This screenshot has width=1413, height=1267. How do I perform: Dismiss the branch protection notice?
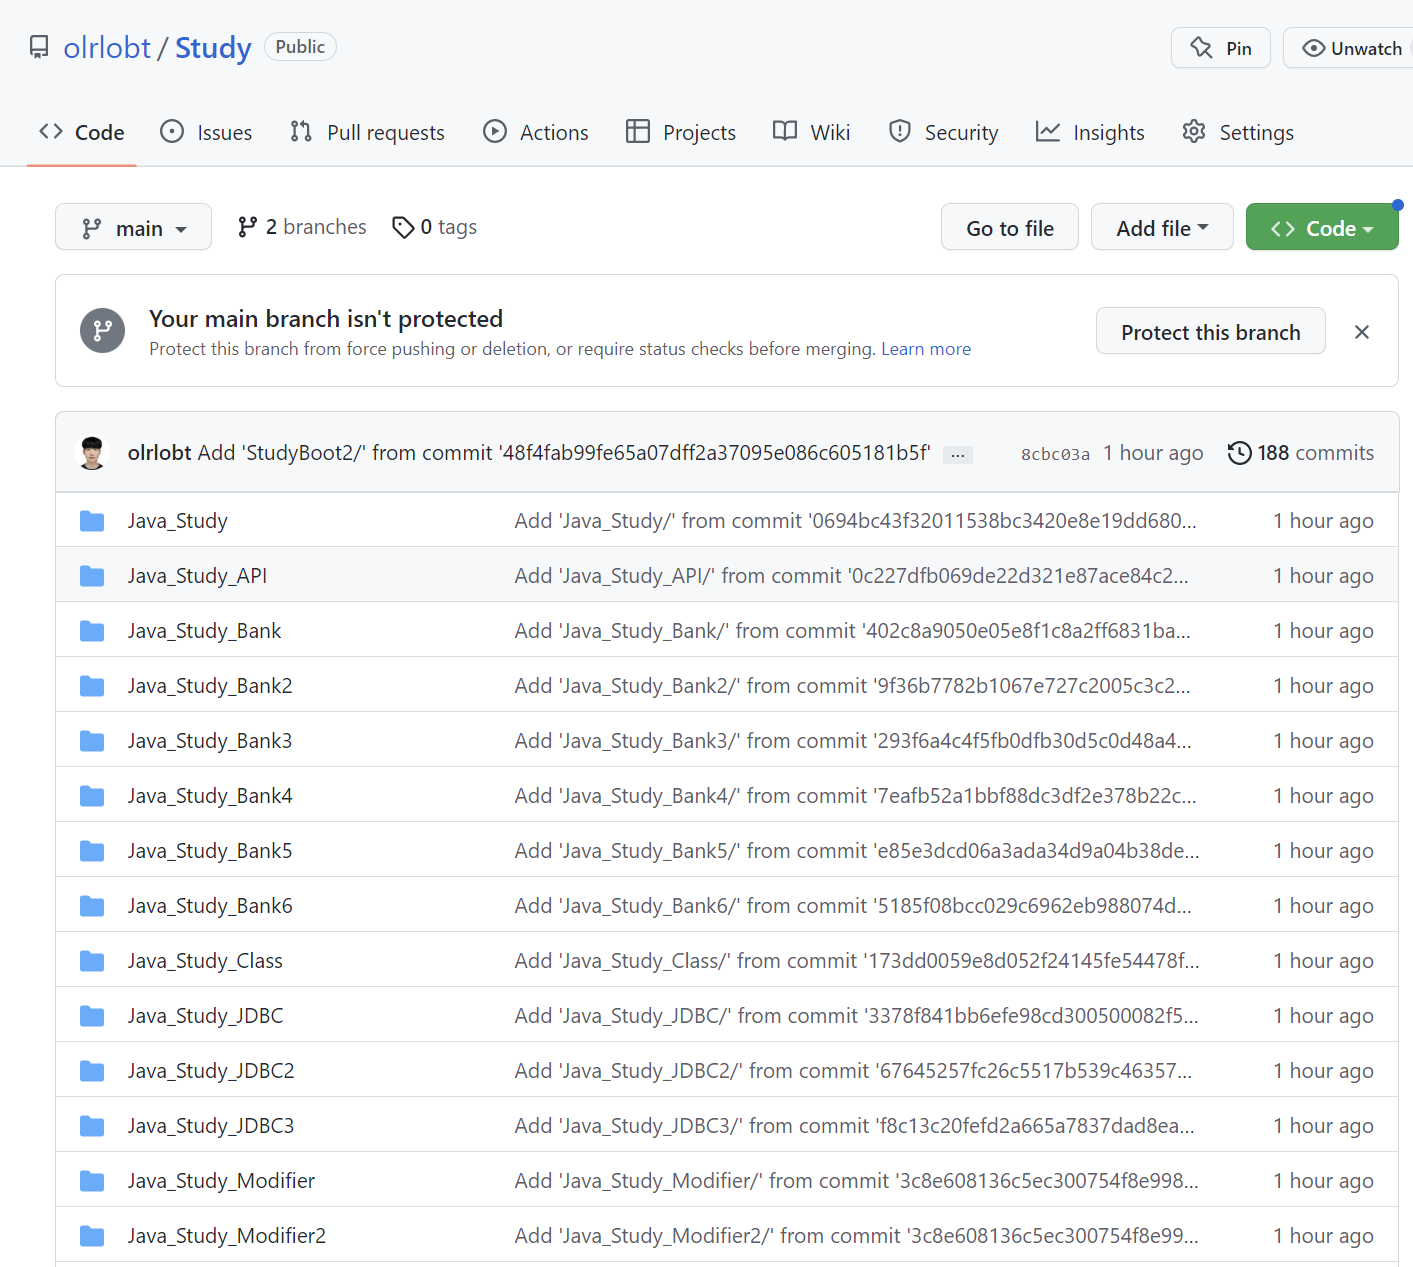click(1362, 332)
